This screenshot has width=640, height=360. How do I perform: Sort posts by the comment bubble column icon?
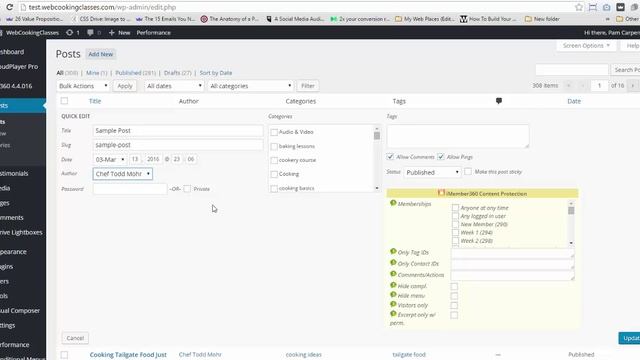(499, 101)
